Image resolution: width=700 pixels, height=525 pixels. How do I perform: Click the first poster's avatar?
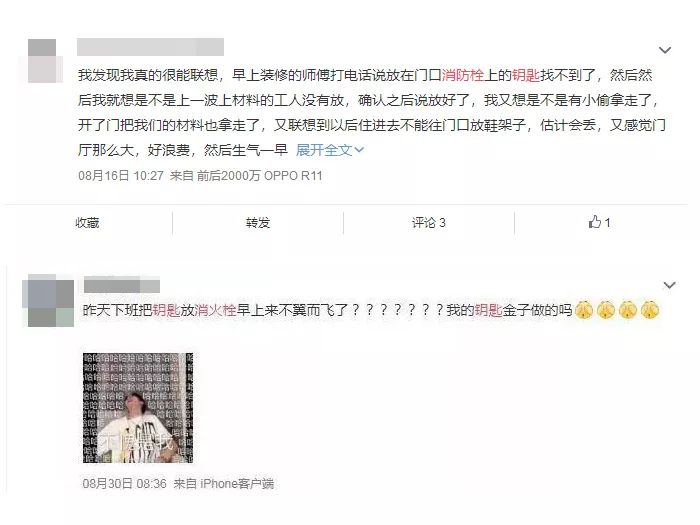[45, 61]
